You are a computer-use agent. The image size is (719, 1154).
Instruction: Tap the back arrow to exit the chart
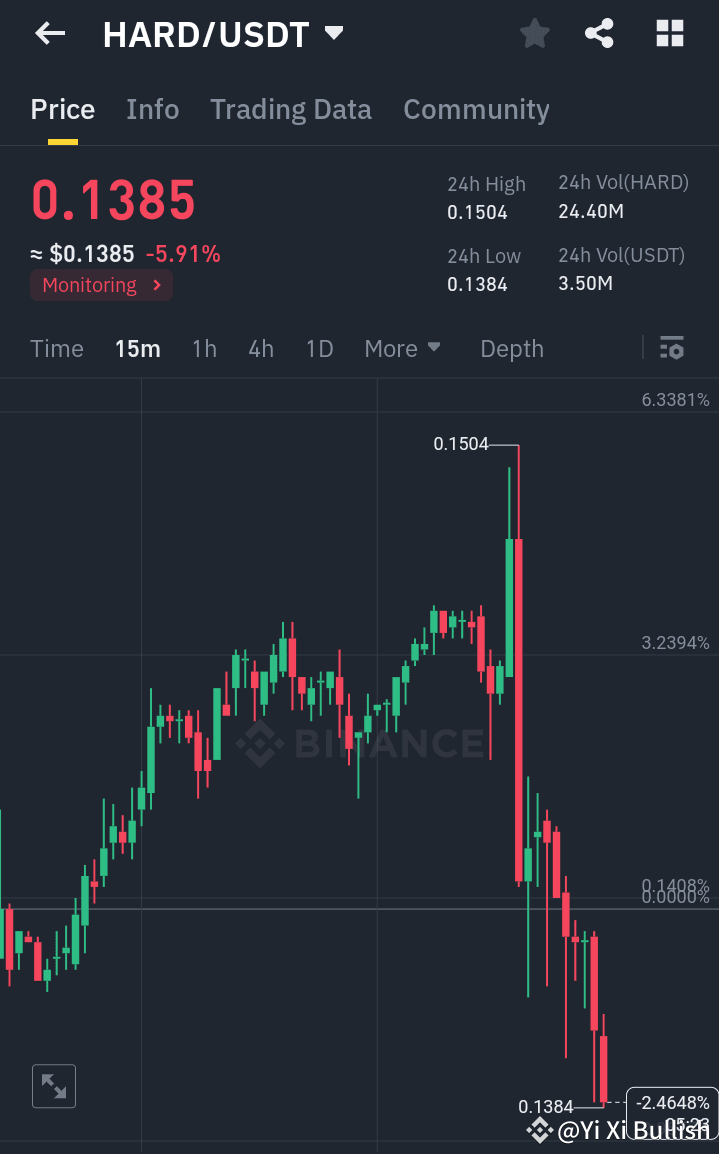(48, 33)
